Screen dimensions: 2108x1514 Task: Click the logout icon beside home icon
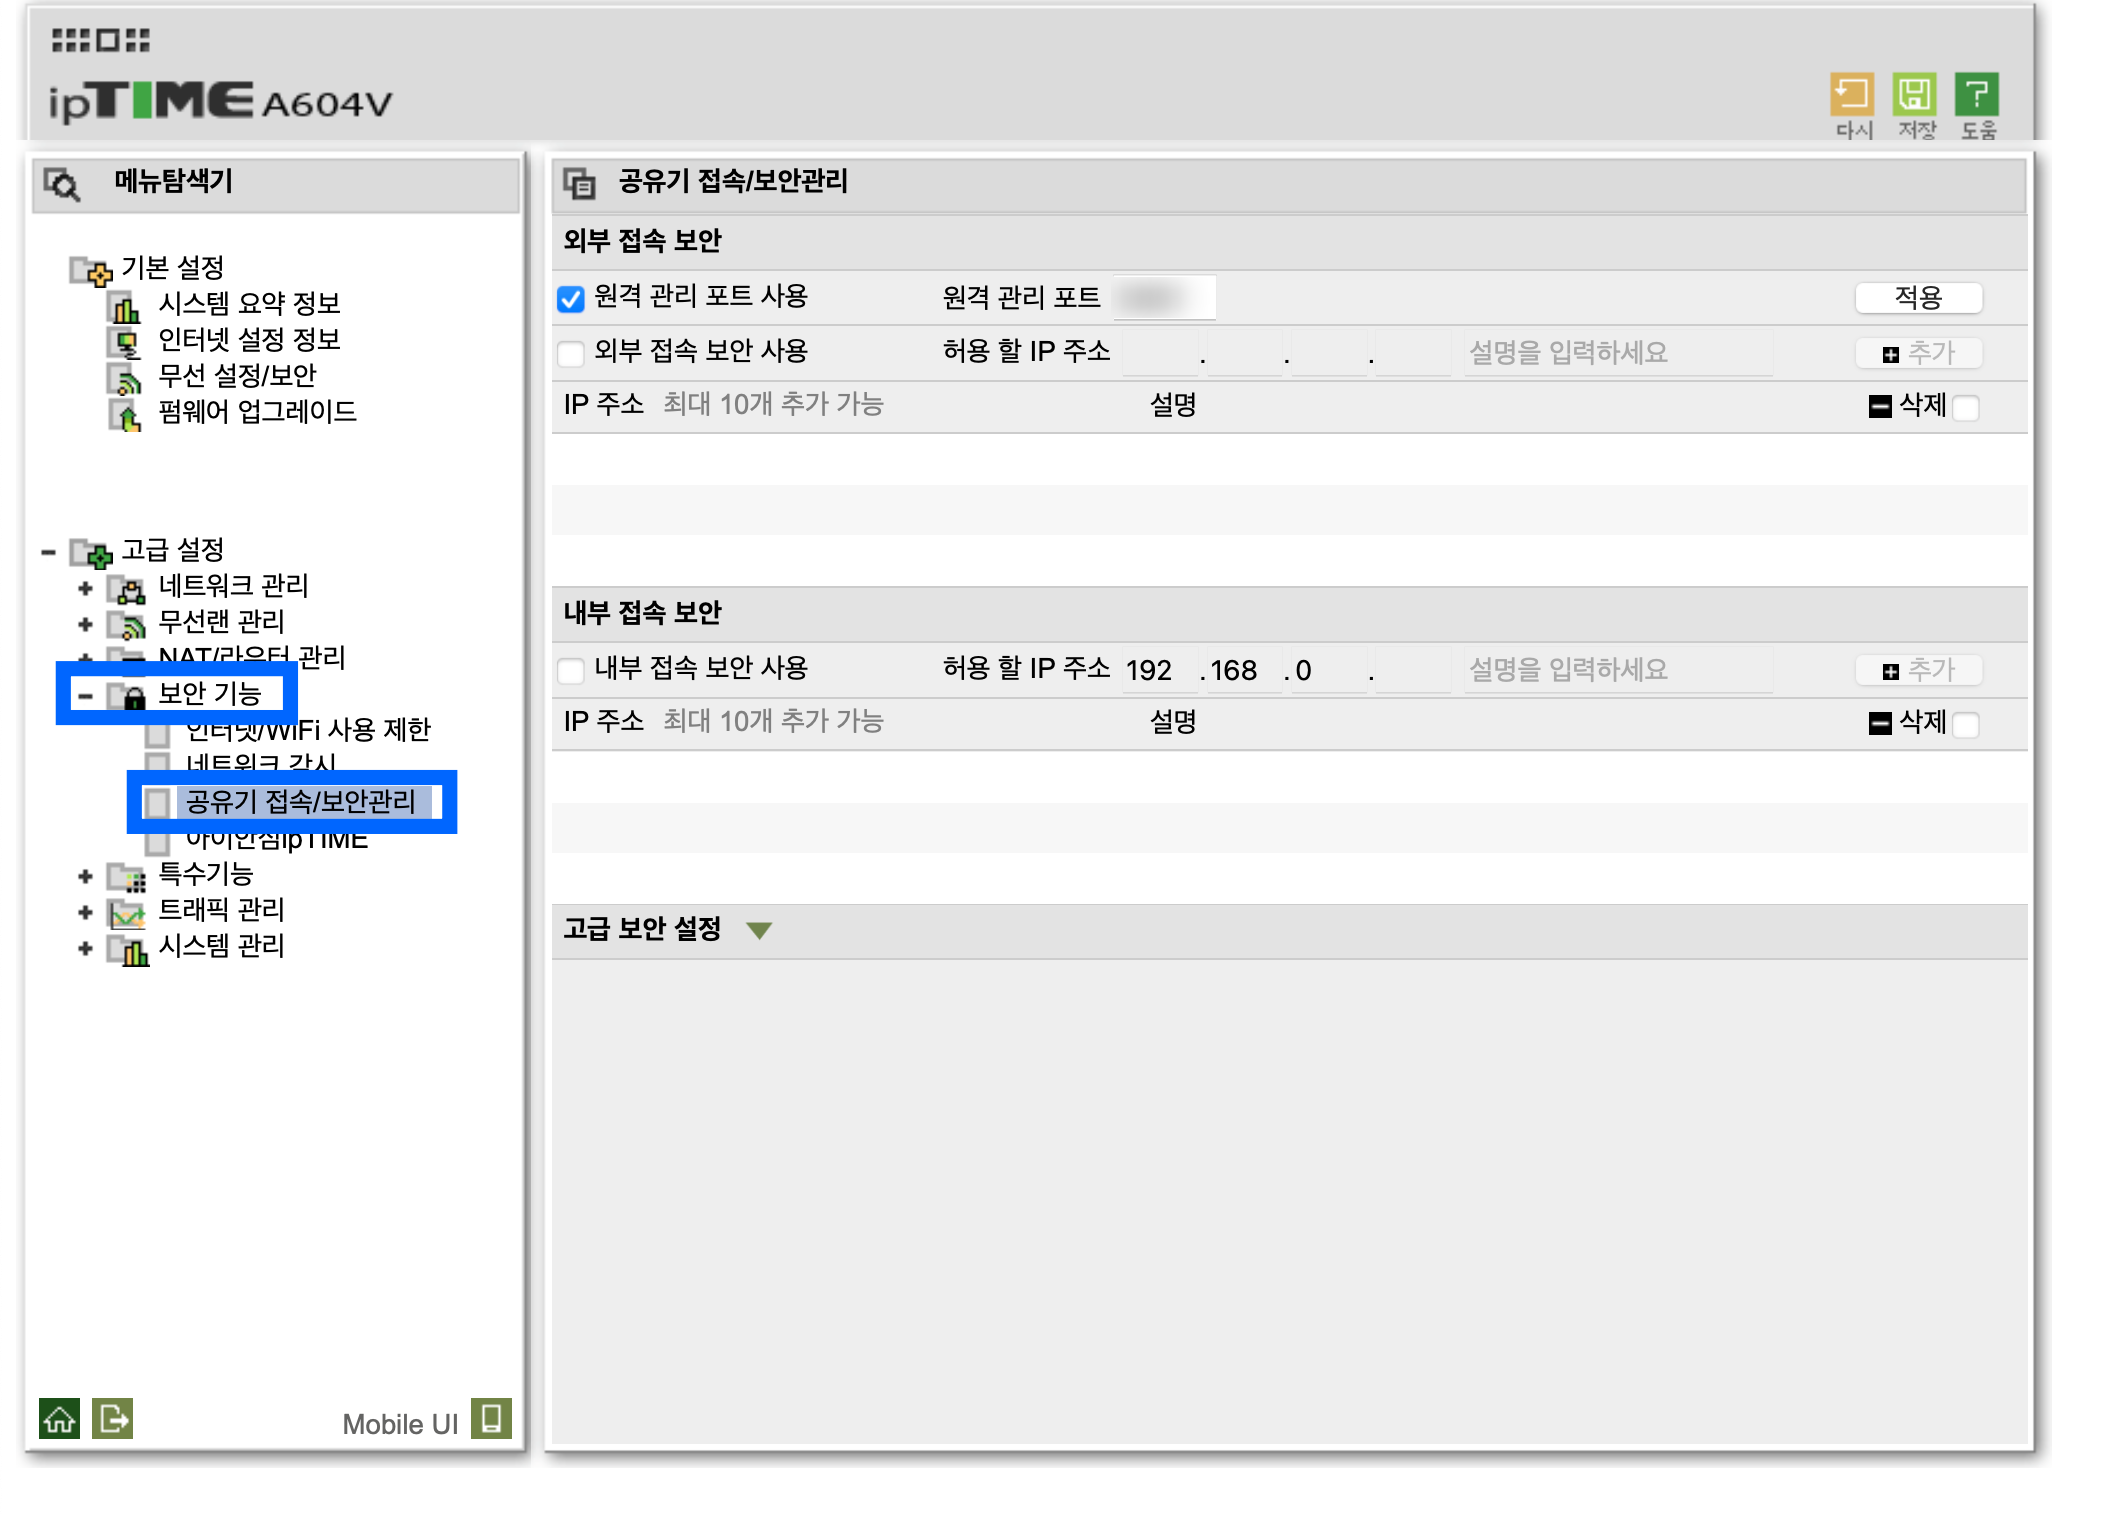(112, 1418)
